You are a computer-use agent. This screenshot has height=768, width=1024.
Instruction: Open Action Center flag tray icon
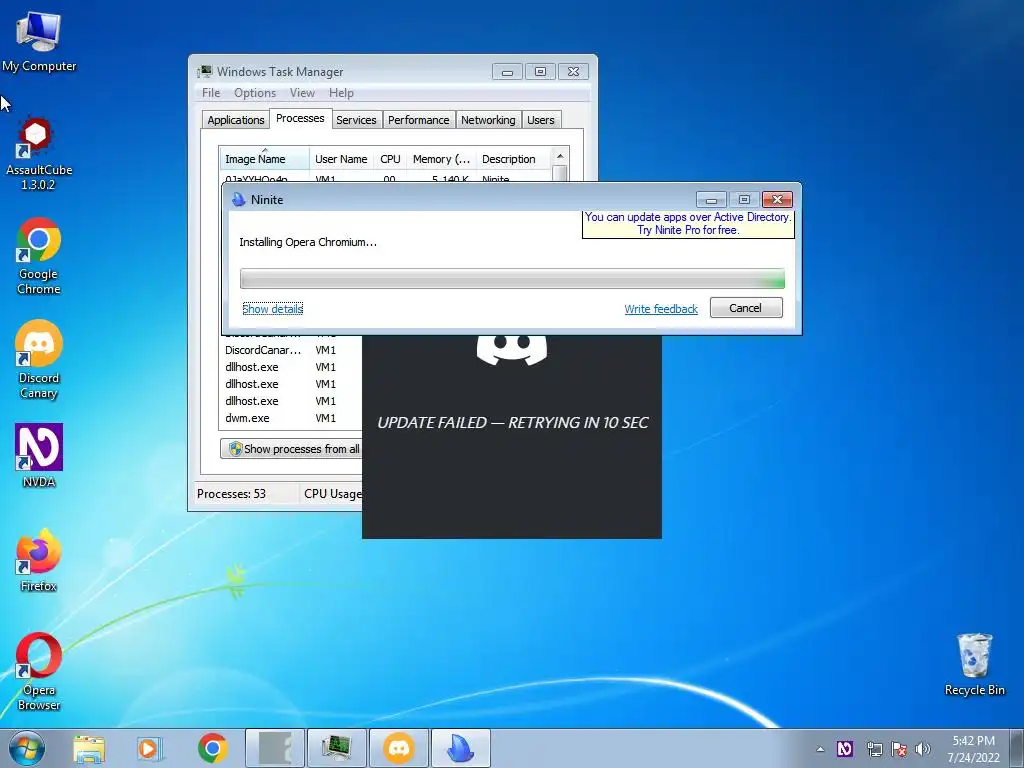(899, 748)
